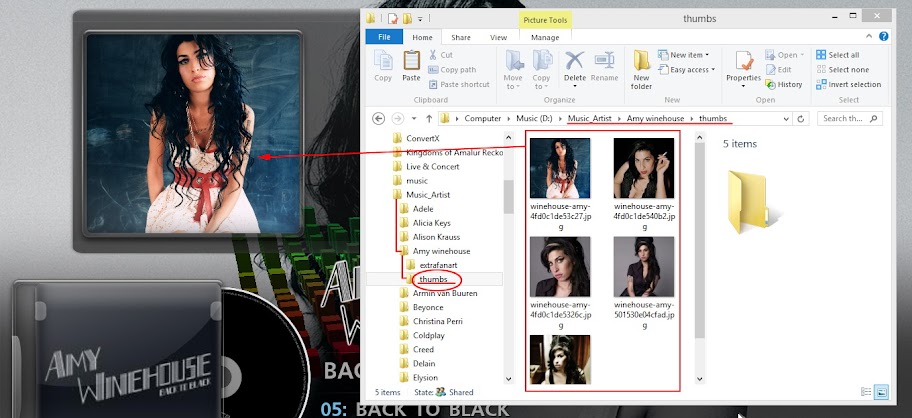This screenshot has width=912, height=418.
Task: Click the navigation tree scroll up arrow
Action: [x=508, y=138]
